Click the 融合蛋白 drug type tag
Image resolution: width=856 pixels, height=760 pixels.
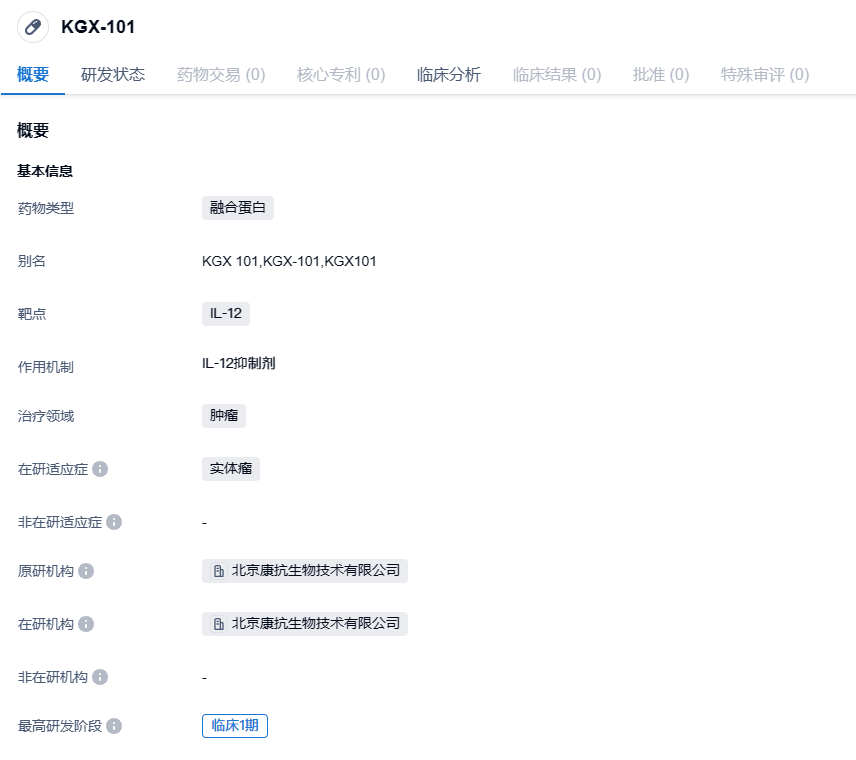tap(237, 208)
